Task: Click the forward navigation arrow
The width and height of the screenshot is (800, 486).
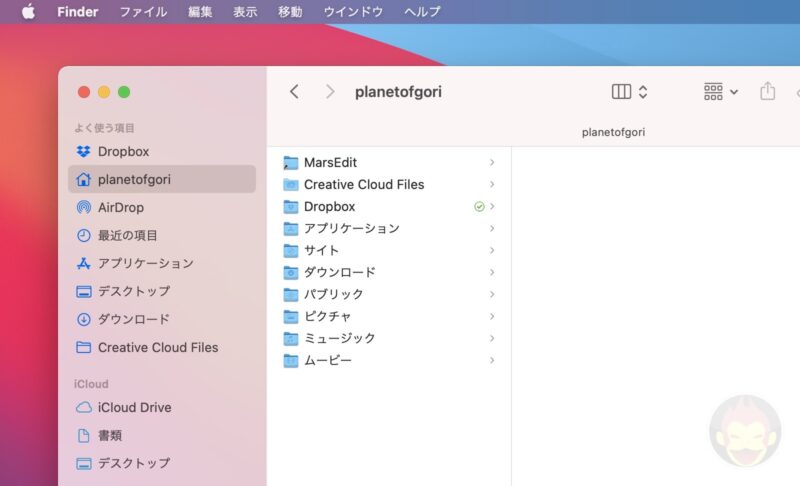Action: click(x=330, y=92)
